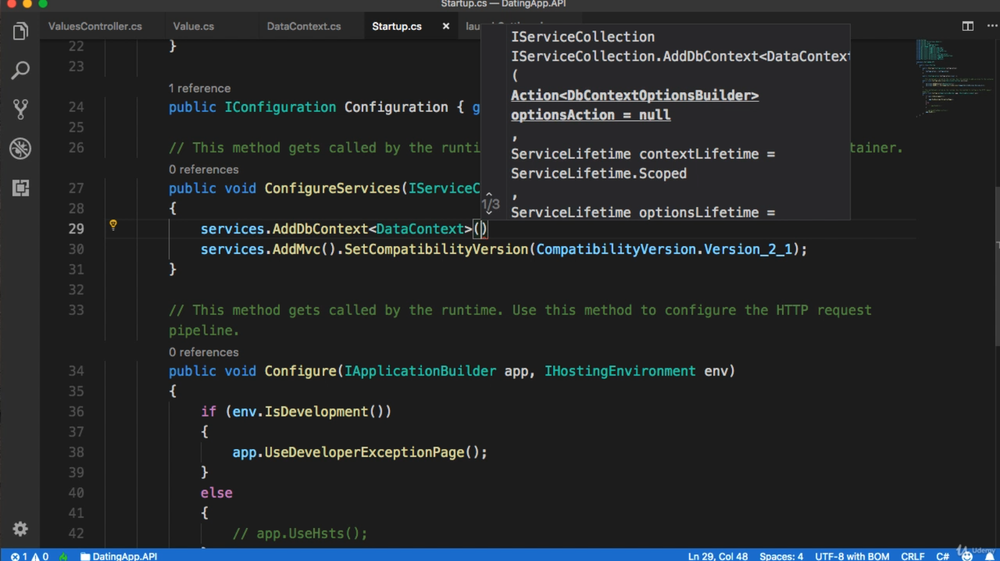Open the editor More Actions ellipsis

pos(992,26)
